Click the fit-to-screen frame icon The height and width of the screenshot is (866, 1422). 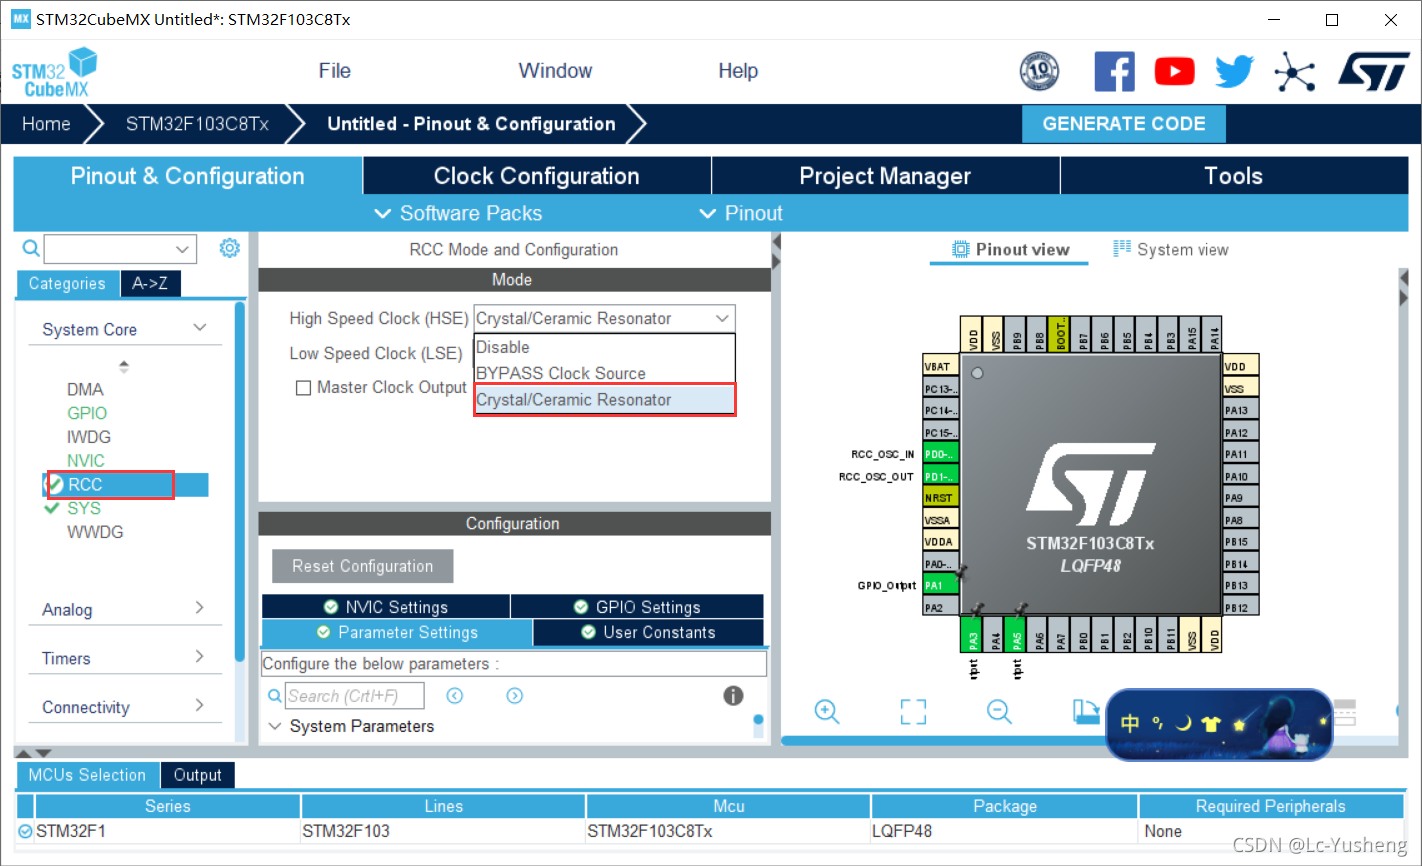912,711
